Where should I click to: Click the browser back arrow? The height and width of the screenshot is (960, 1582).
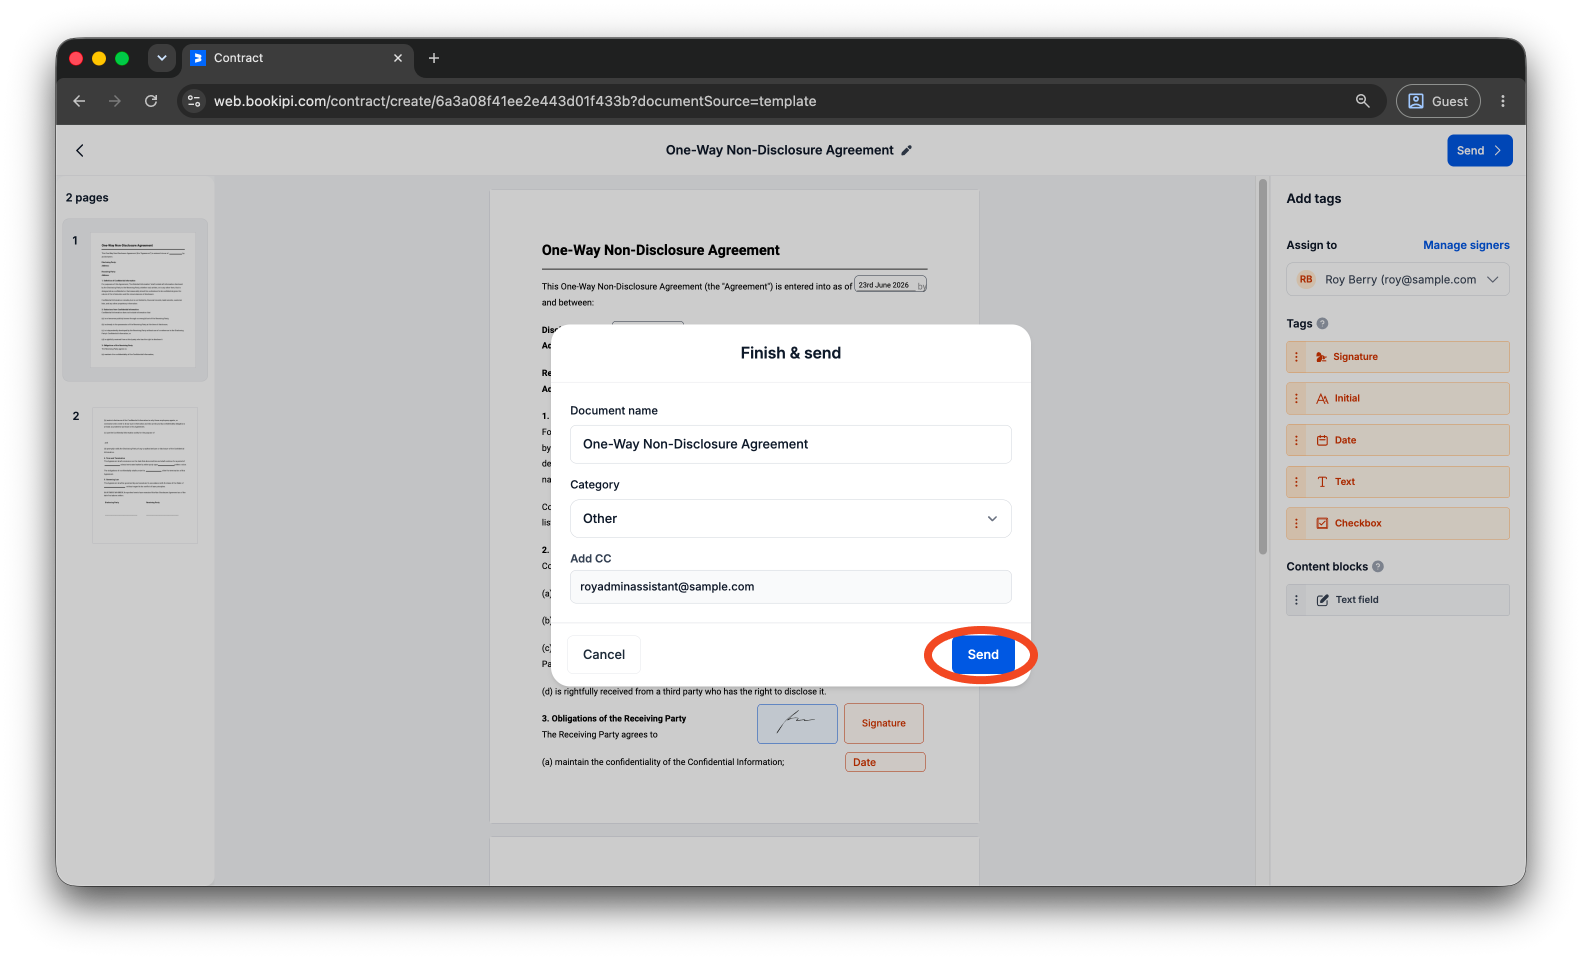(x=79, y=101)
